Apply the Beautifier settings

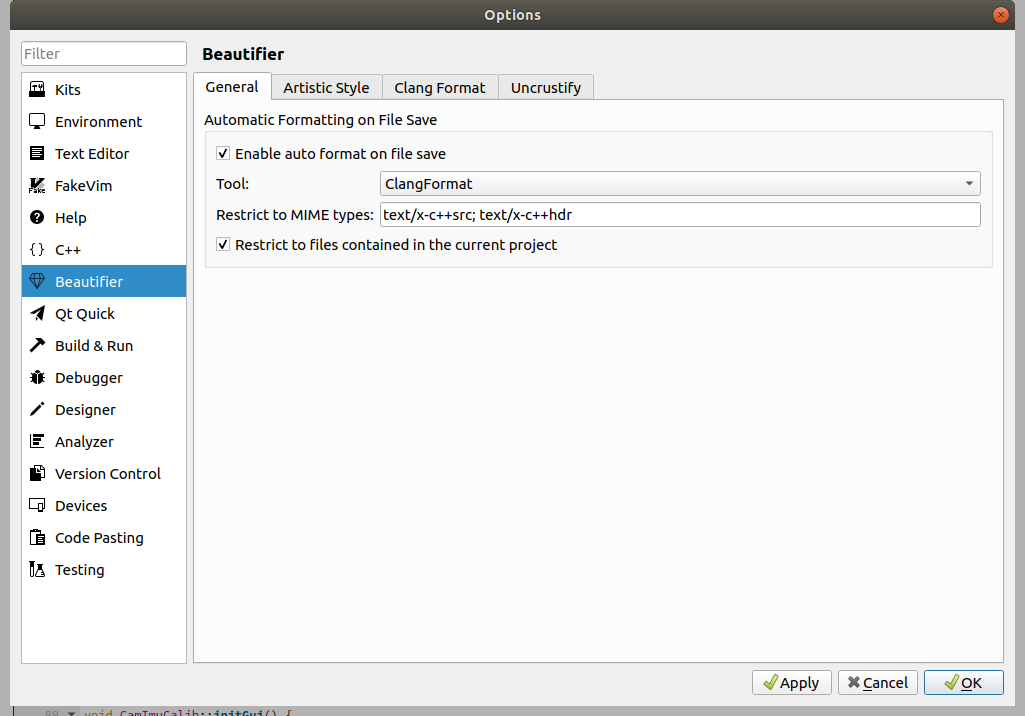click(791, 682)
